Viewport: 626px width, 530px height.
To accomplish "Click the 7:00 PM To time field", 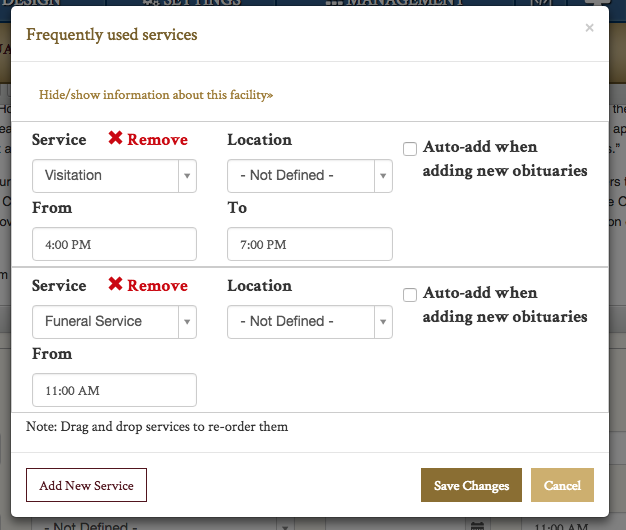I will coord(310,244).
